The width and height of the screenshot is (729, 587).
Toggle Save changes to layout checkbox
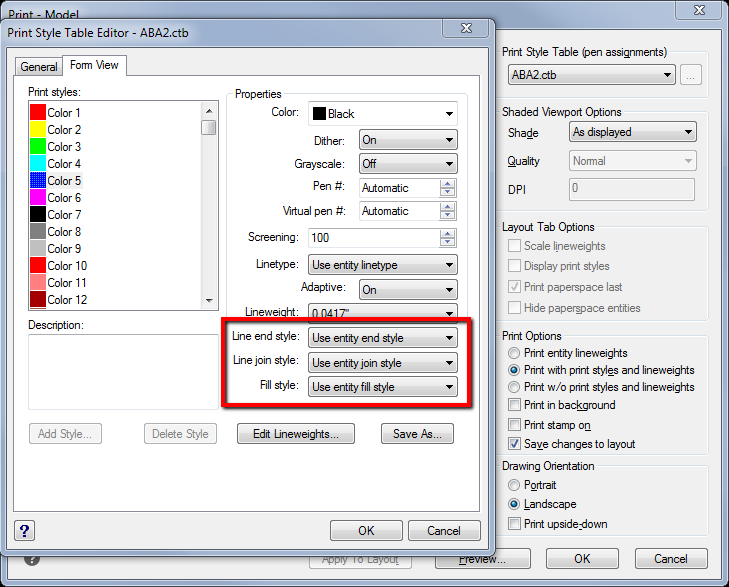514,443
